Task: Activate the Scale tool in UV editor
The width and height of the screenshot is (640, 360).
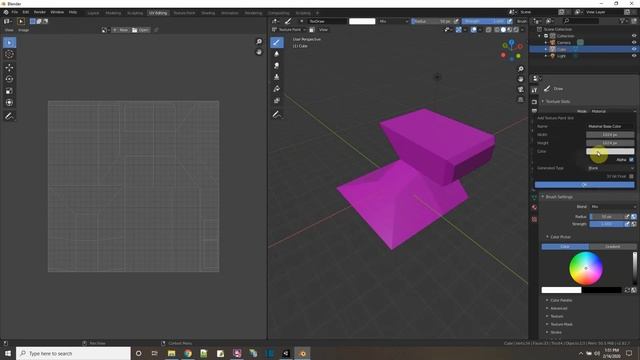Action: (x=9, y=91)
